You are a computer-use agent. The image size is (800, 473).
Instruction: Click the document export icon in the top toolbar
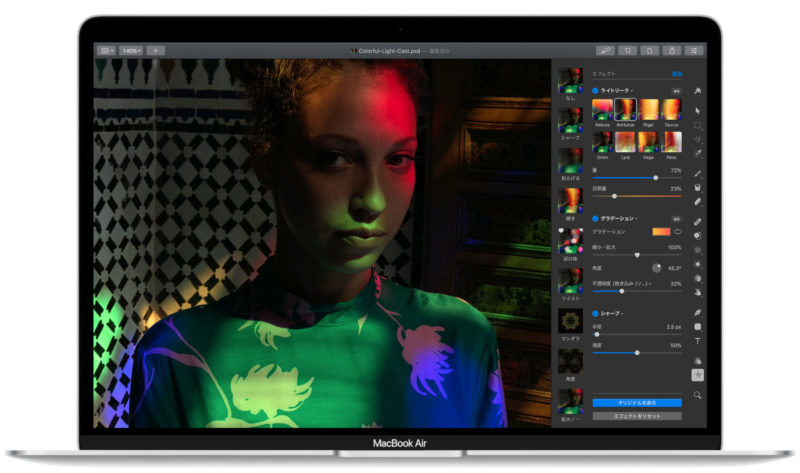tap(649, 51)
